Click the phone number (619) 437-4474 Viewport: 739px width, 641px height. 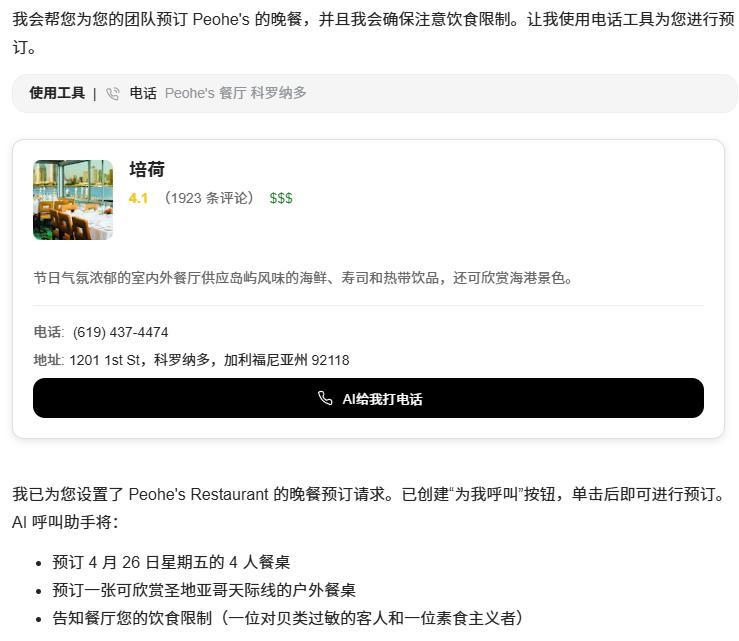click(x=121, y=332)
